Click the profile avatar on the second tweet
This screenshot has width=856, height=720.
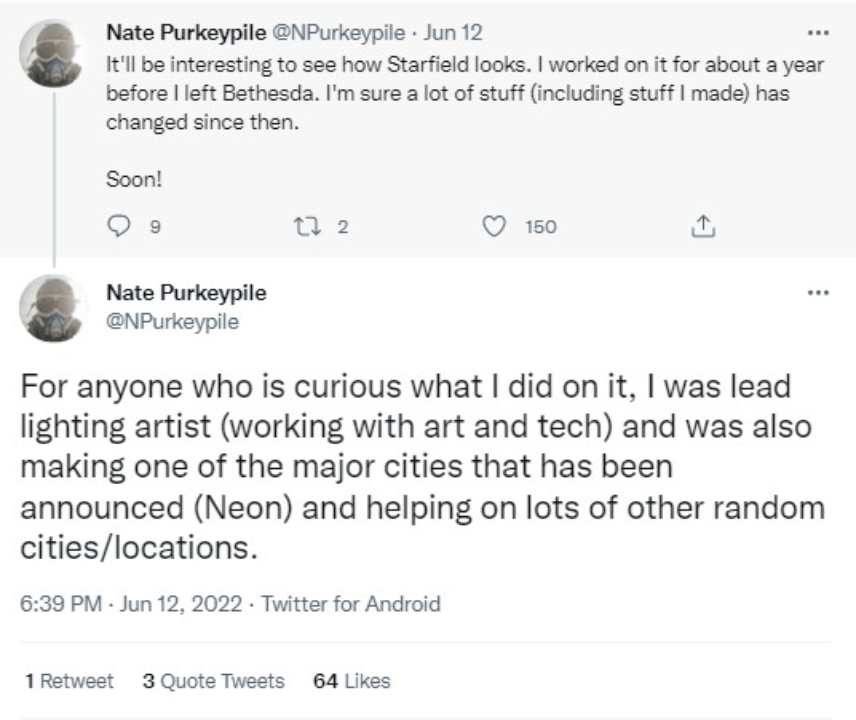54,308
